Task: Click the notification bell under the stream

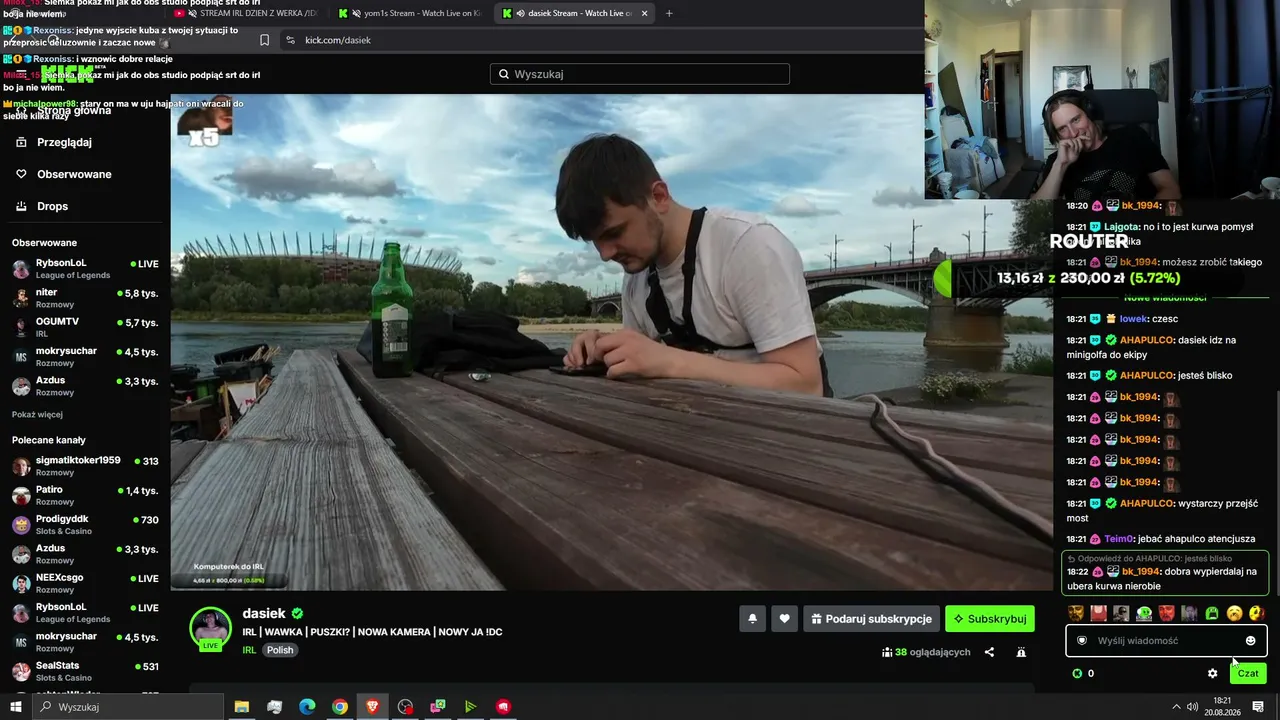Action: pos(753,619)
